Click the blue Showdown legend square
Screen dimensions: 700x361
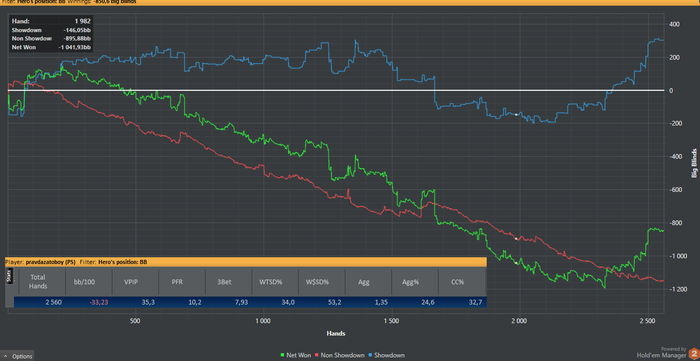(371, 355)
